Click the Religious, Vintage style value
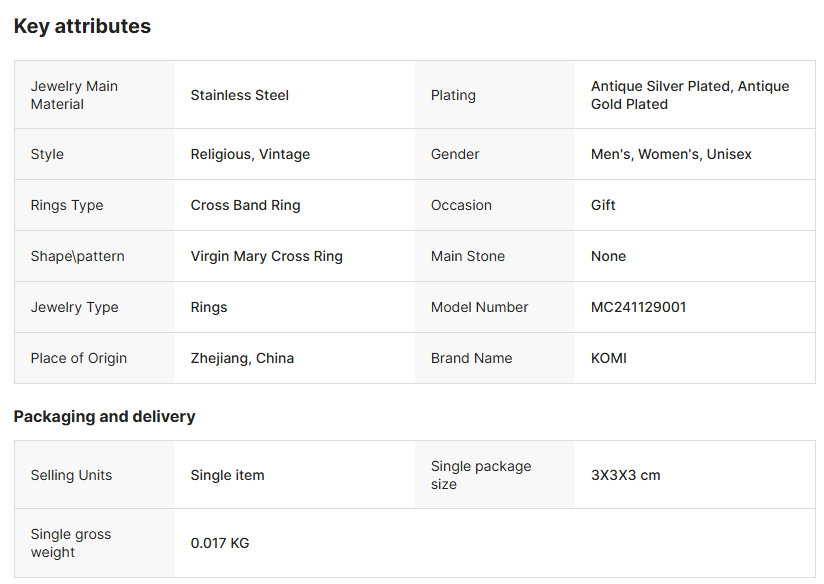This screenshot has width=824, height=584. click(x=250, y=154)
